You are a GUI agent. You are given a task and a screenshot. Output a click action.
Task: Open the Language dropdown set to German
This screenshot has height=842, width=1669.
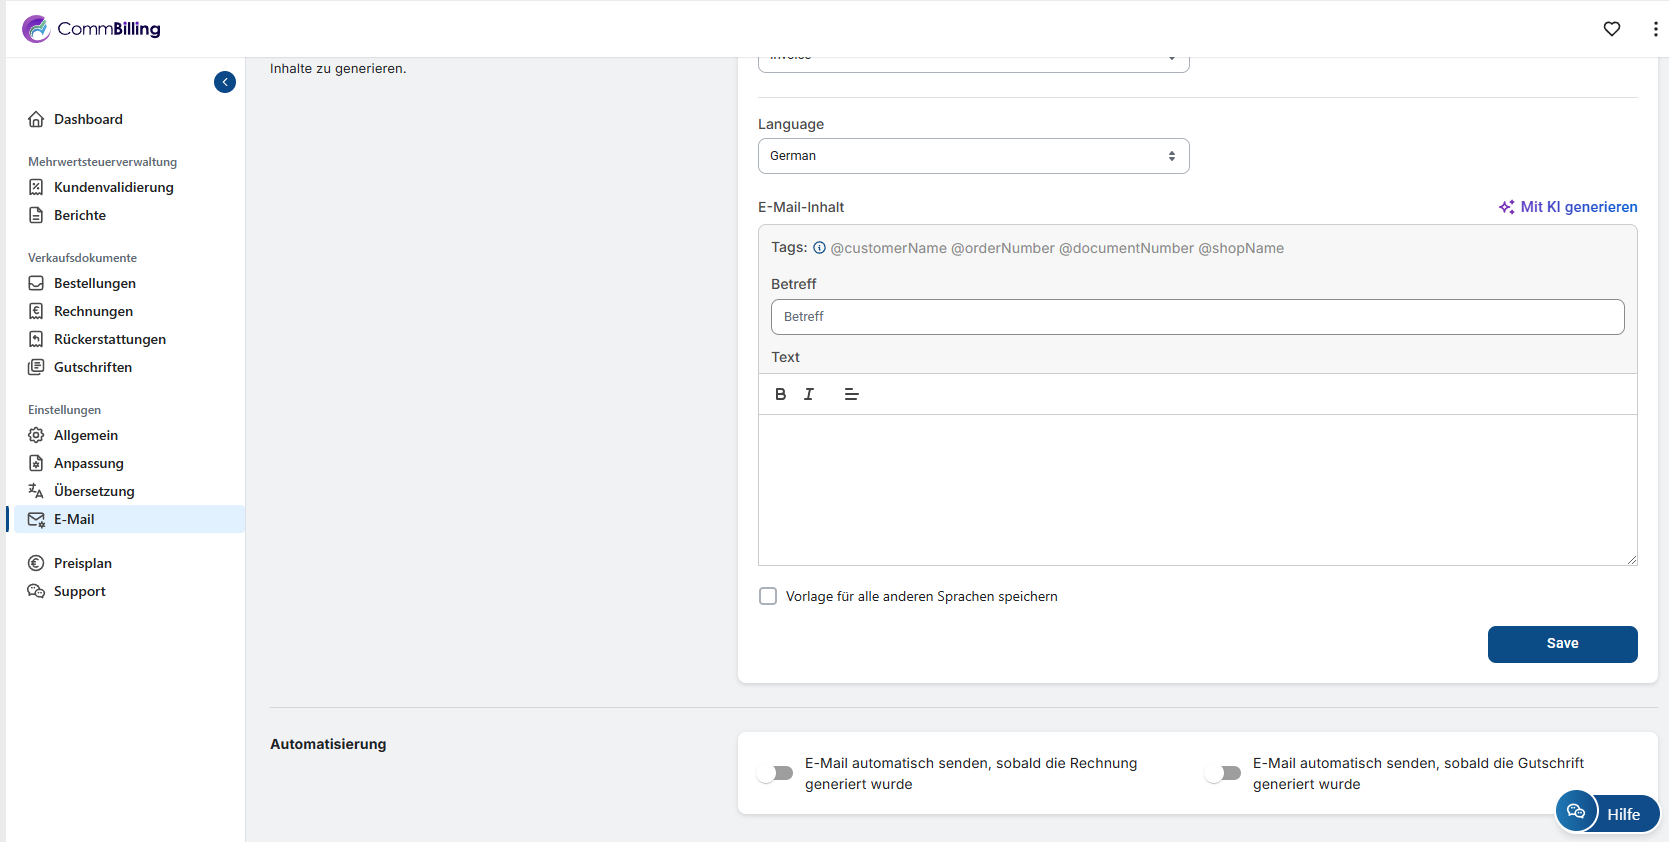(973, 156)
